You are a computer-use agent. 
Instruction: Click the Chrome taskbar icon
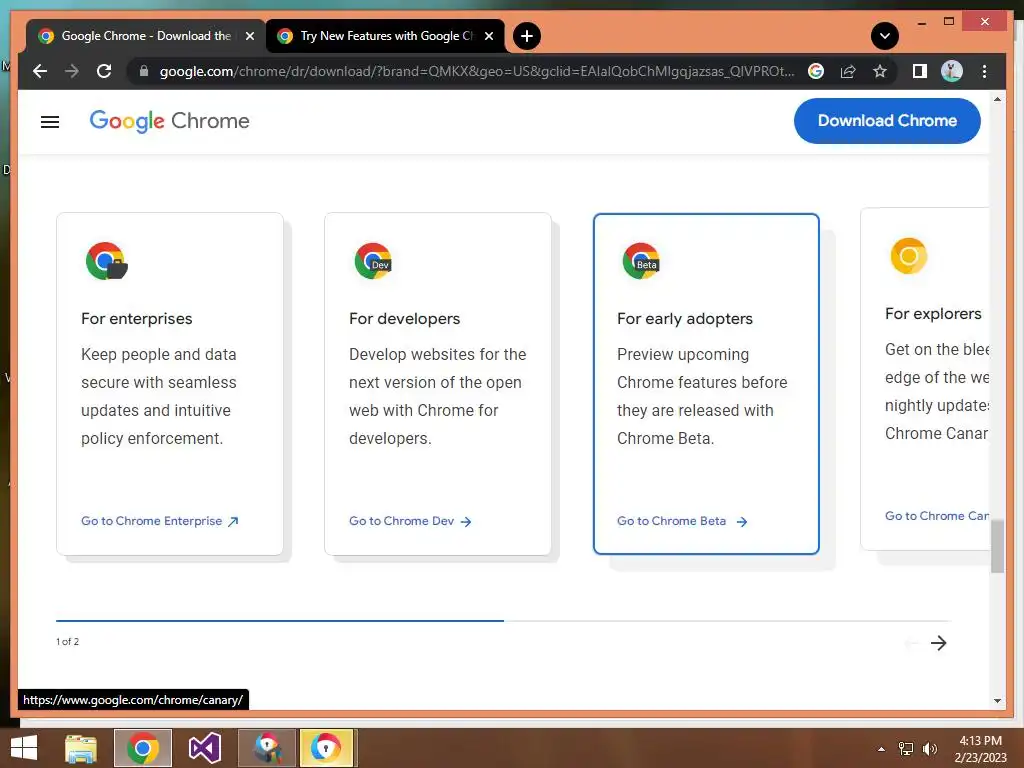(142, 748)
